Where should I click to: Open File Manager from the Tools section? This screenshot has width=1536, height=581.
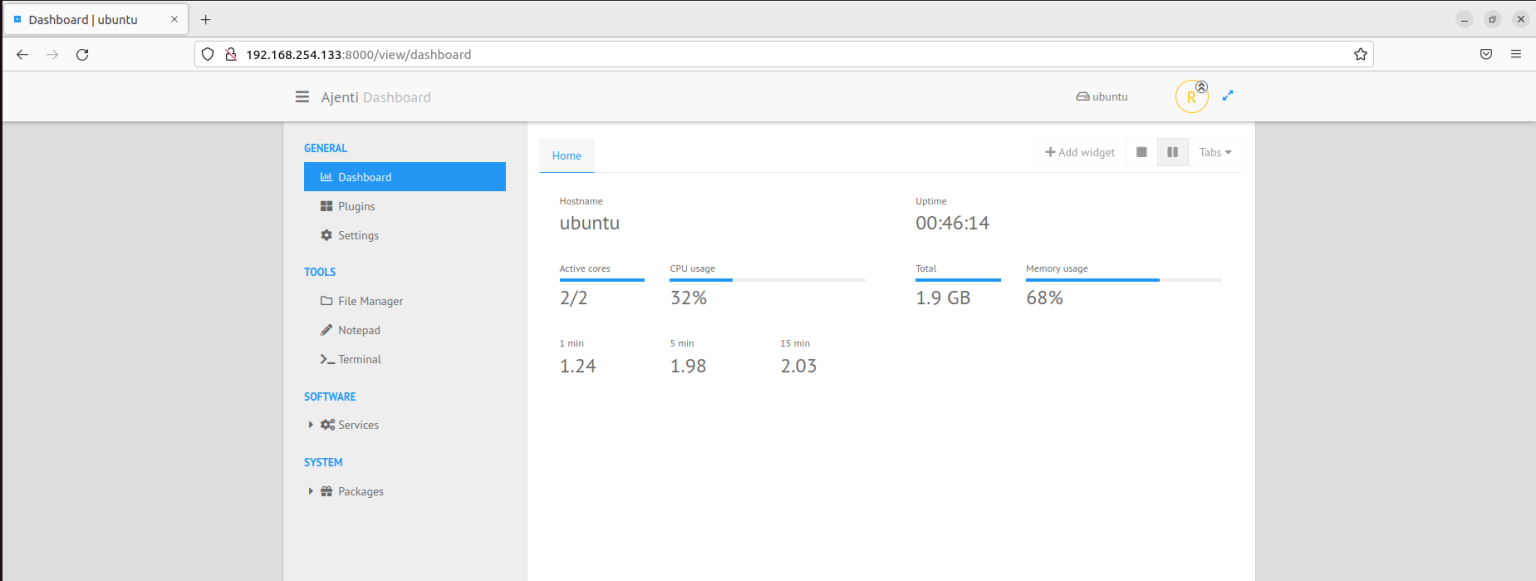tap(367, 300)
